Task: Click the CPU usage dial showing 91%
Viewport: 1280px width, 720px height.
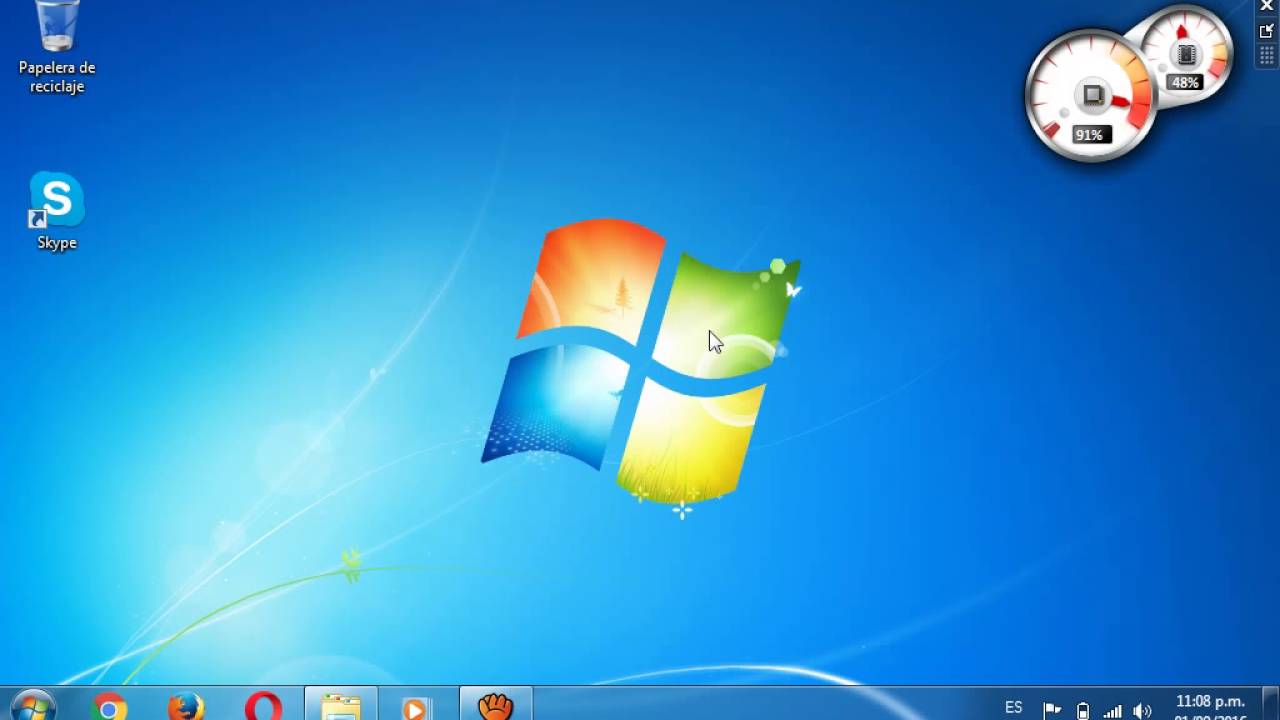Action: pos(1092,97)
